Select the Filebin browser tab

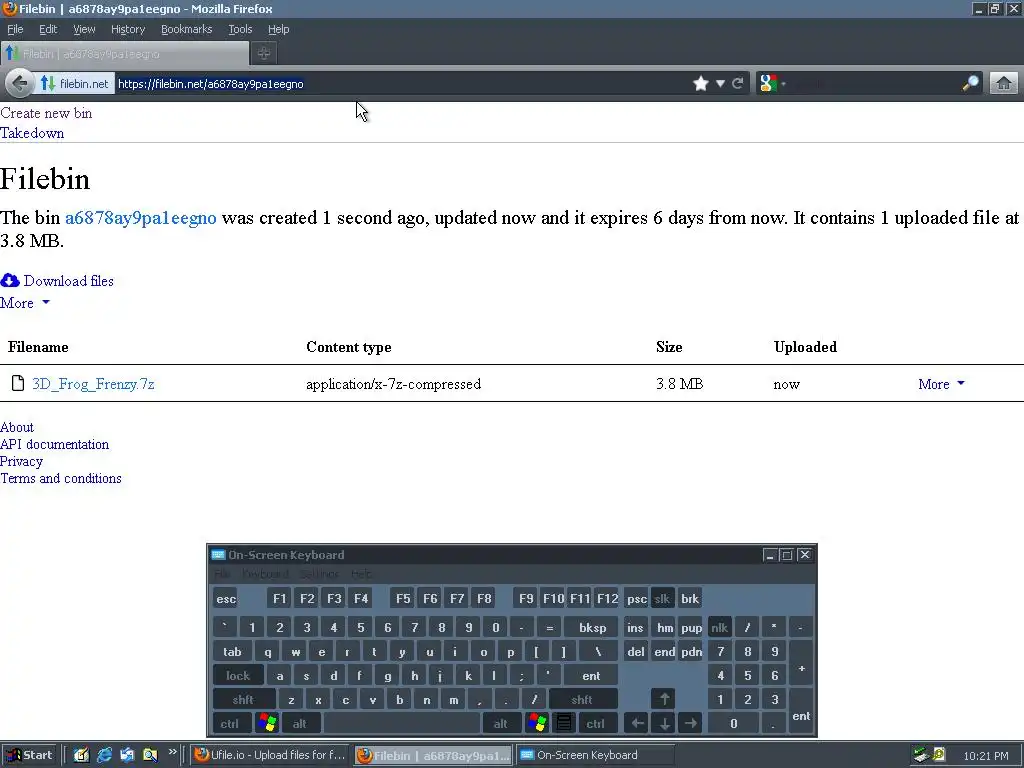125,54
